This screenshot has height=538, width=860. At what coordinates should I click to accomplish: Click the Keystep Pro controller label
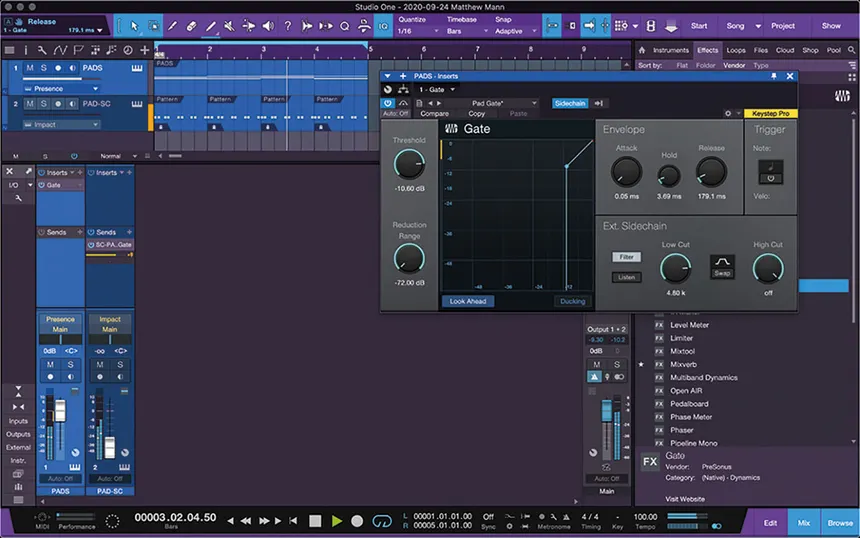[x=771, y=114]
